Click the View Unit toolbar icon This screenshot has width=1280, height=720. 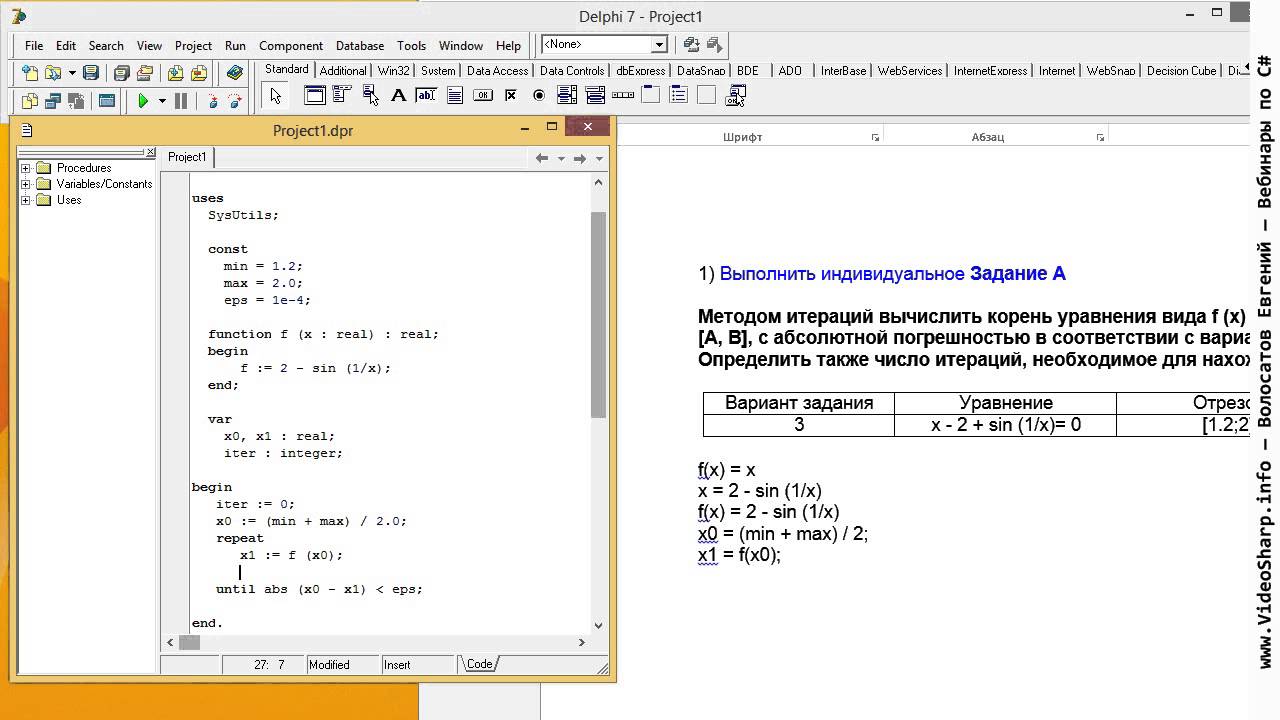pos(30,100)
